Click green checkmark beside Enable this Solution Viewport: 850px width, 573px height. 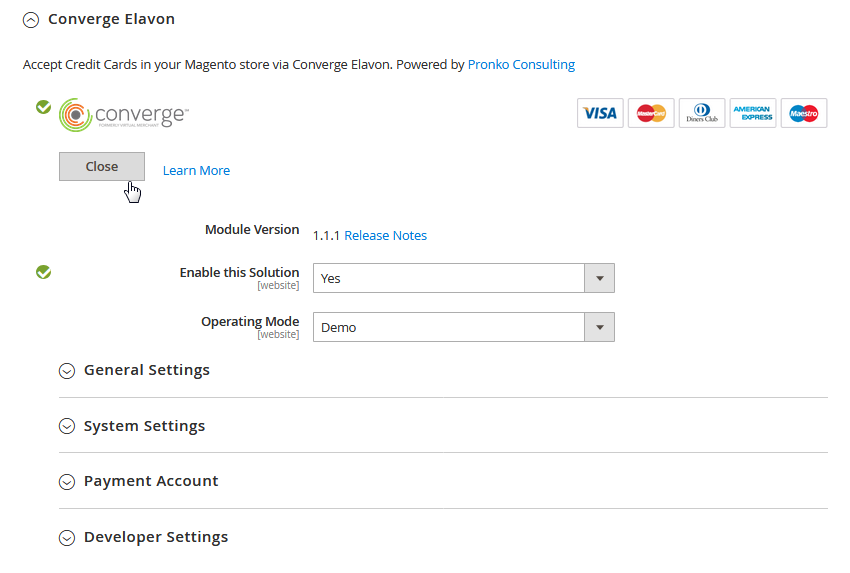pos(43,272)
